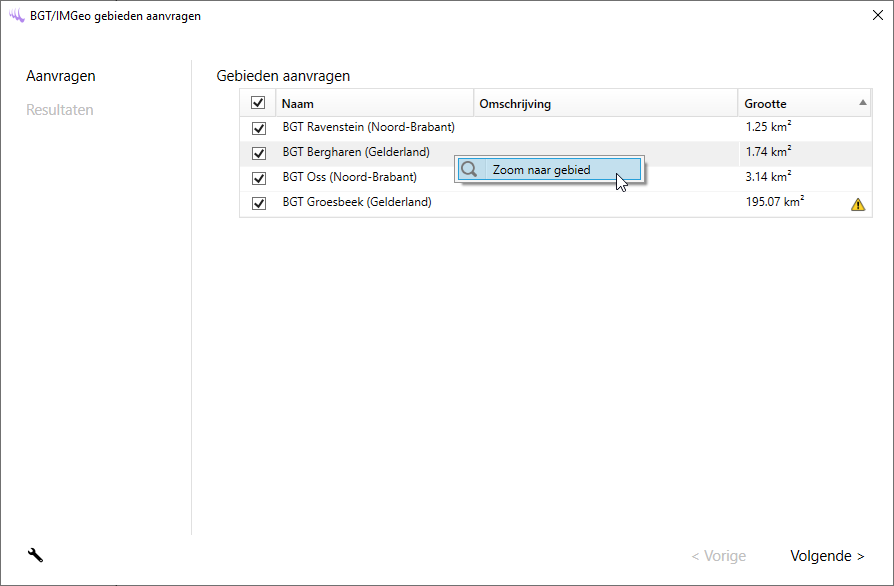Screen dimensions: 894x586
Task: Click the magnifier icon in context menu
Action: click(x=469, y=170)
